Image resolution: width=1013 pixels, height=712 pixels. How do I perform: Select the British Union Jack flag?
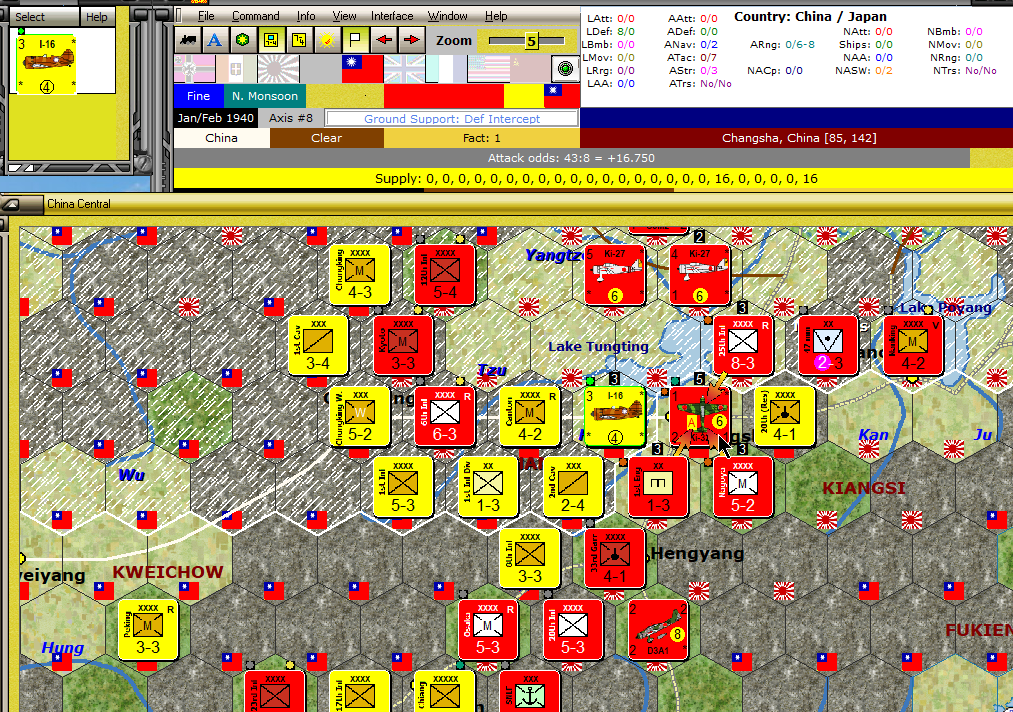(404, 68)
